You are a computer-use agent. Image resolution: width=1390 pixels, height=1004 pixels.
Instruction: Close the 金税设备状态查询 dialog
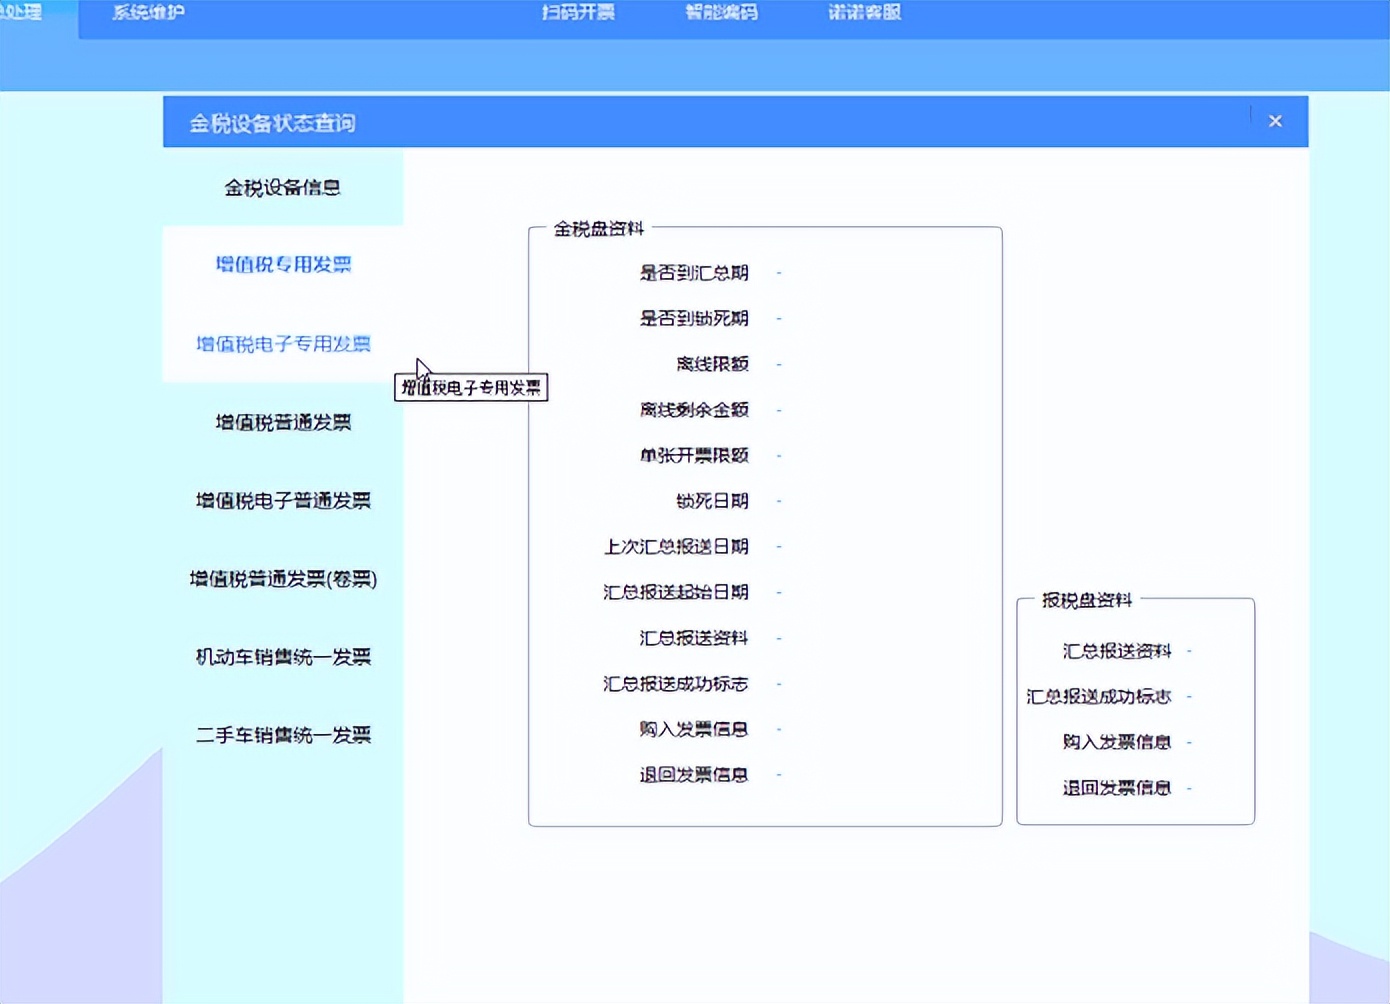click(x=1275, y=120)
